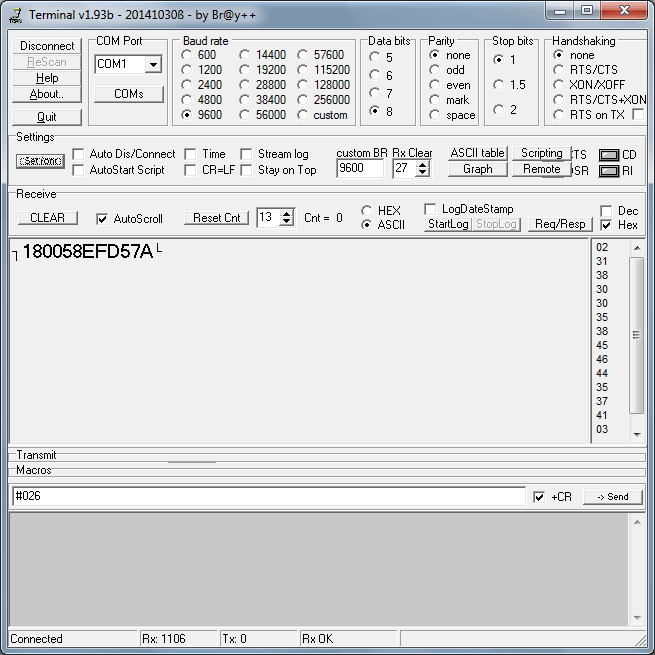Click the CD indicator light
The image size is (655, 655).
[x=608, y=155]
